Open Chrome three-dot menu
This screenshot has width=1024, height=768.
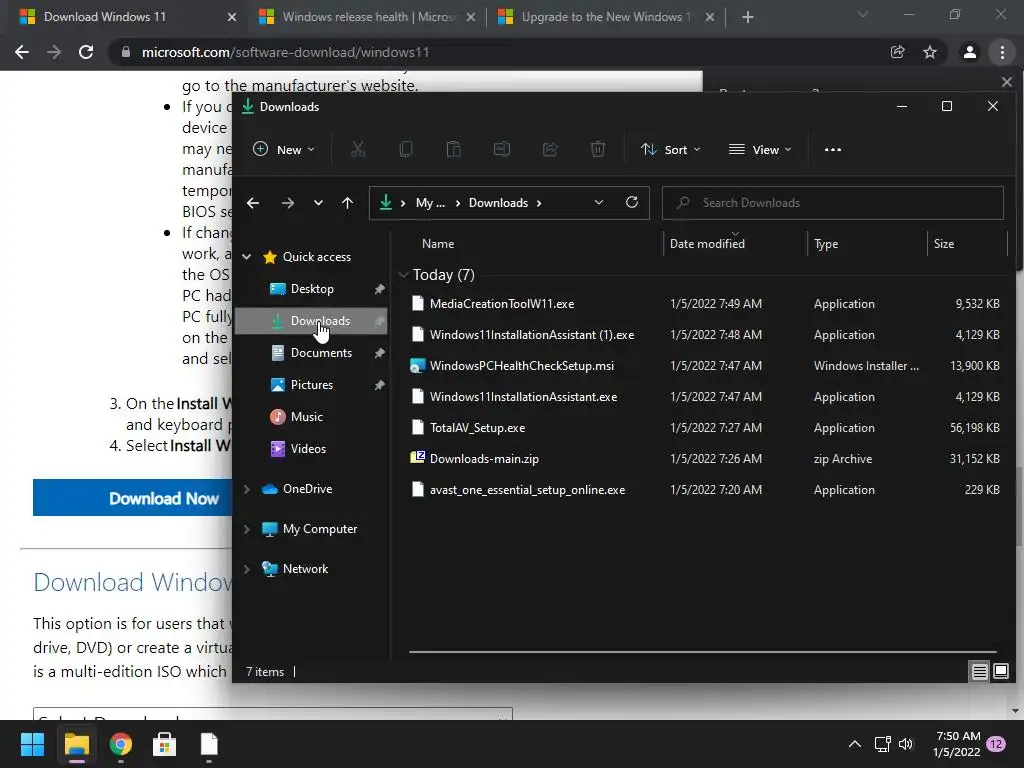pos(1002,52)
